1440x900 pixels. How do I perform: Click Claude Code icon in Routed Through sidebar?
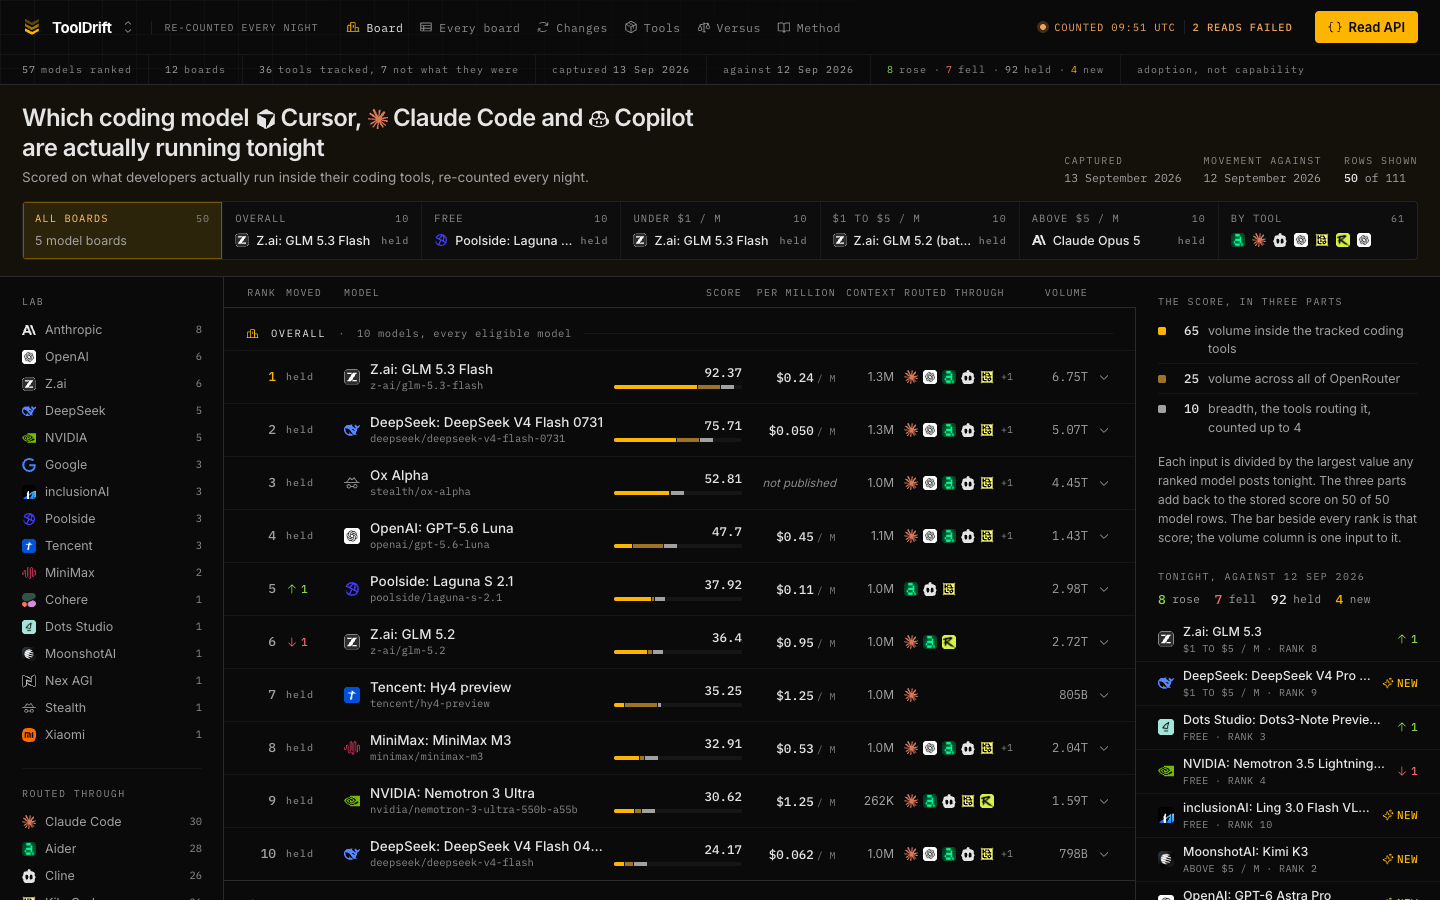tap(29, 822)
